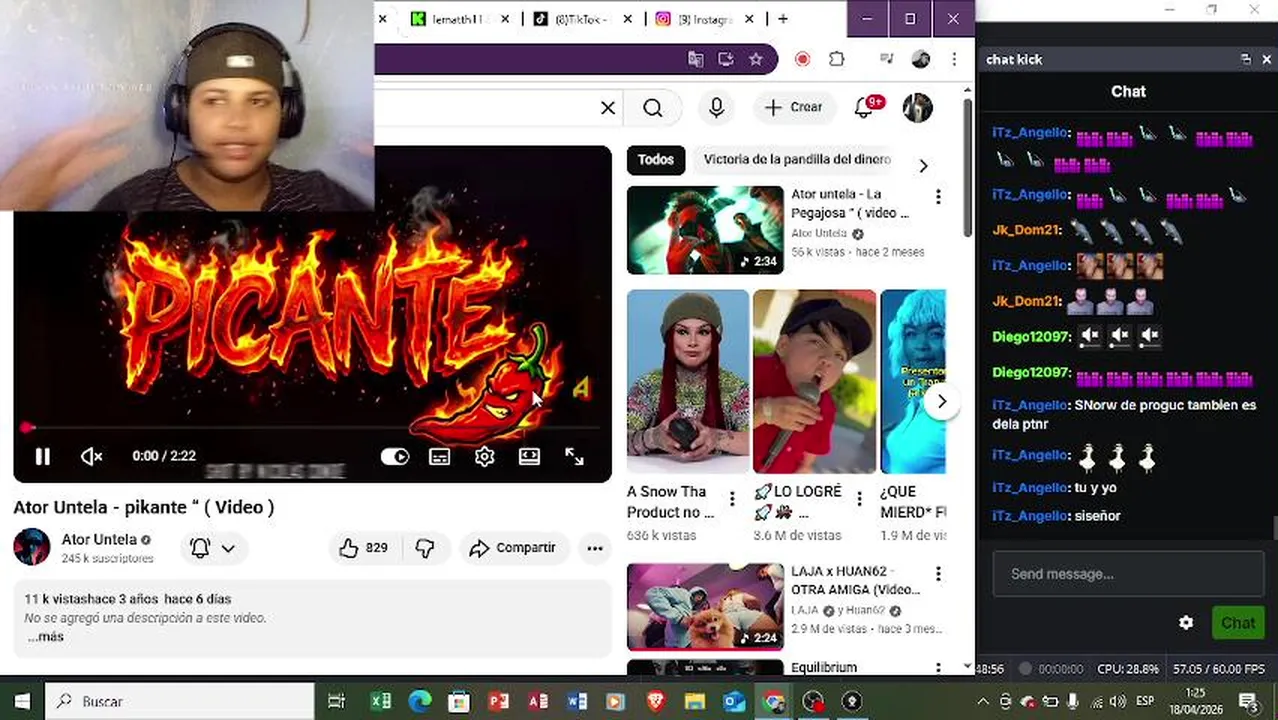Click the red record extension icon
Image resolution: width=1278 pixels, height=720 pixels.
[x=802, y=60]
